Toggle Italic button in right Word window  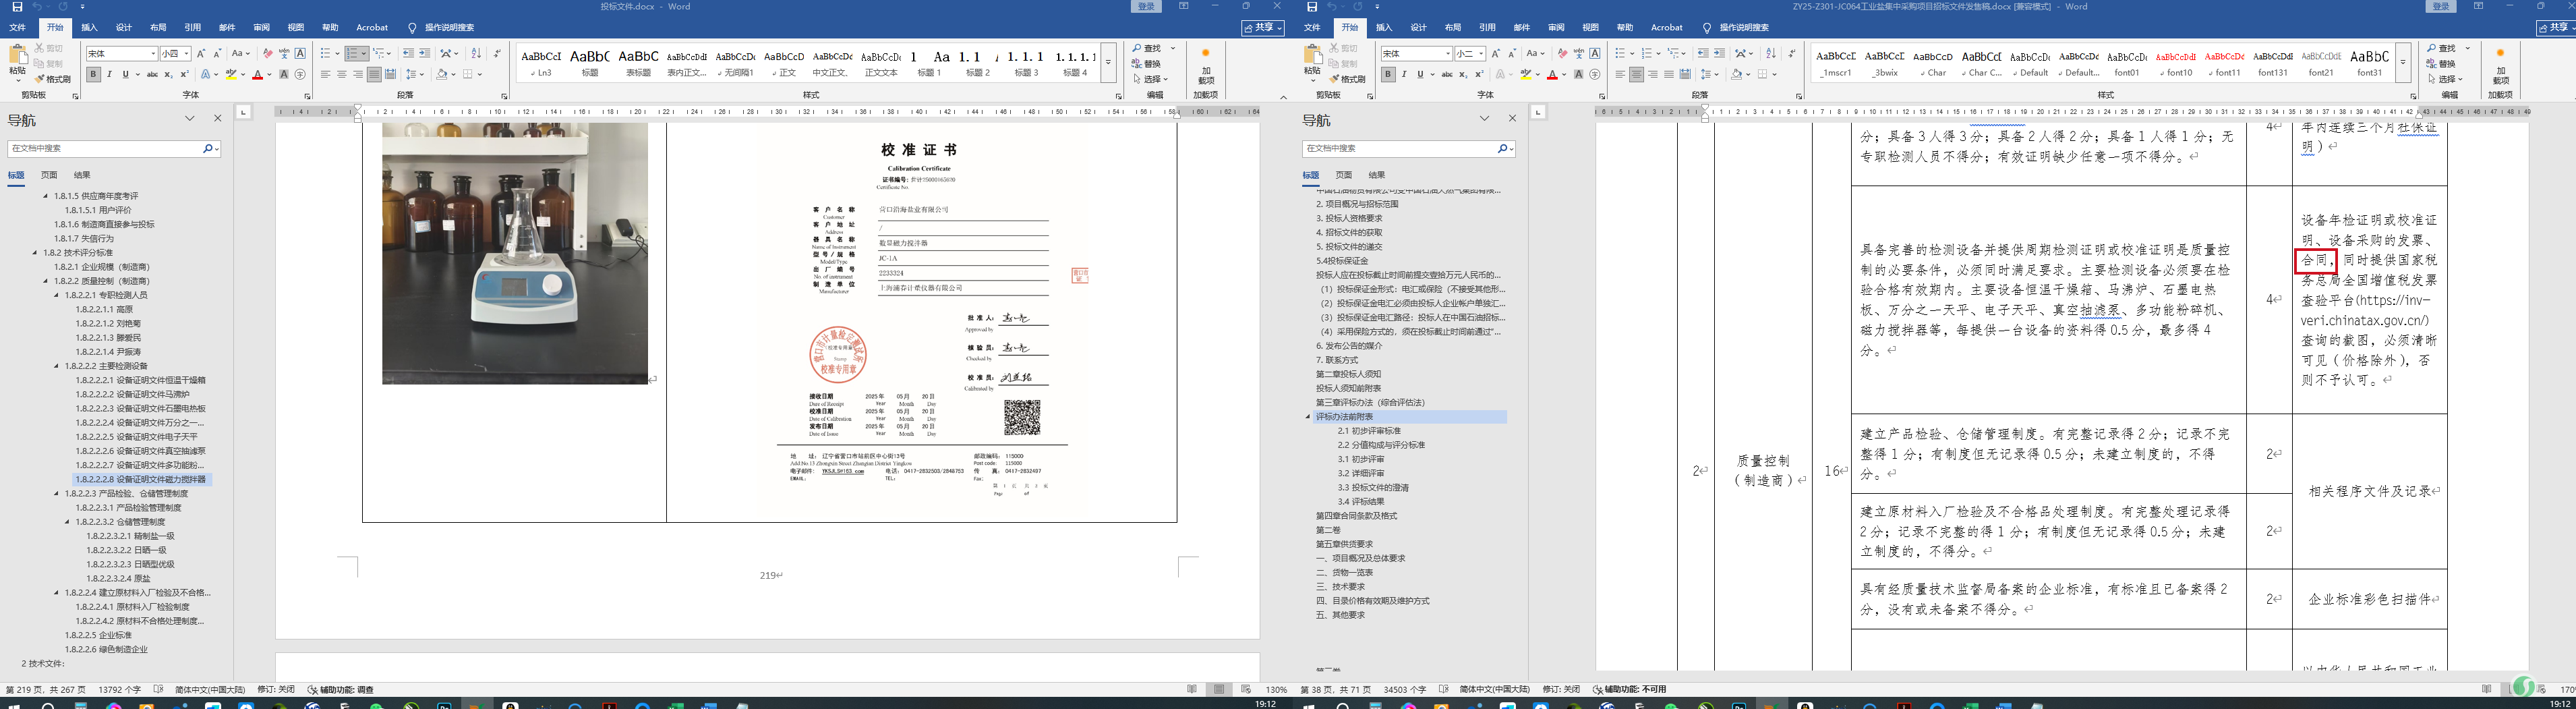click(x=1404, y=75)
